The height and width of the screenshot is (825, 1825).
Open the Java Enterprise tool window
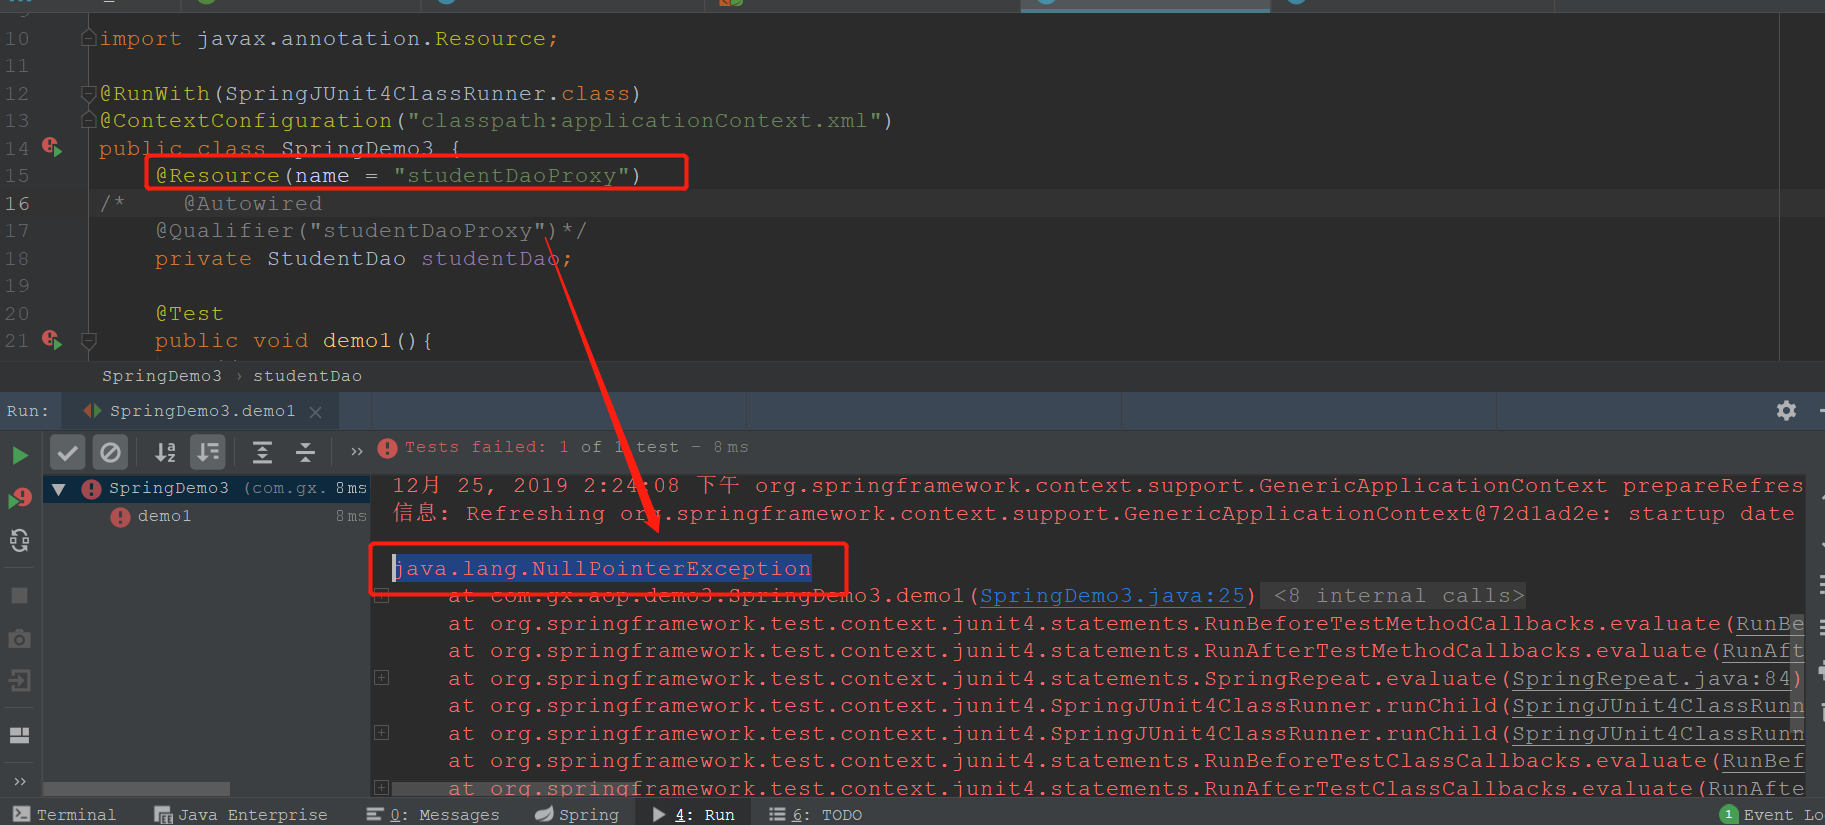(x=241, y=815)
